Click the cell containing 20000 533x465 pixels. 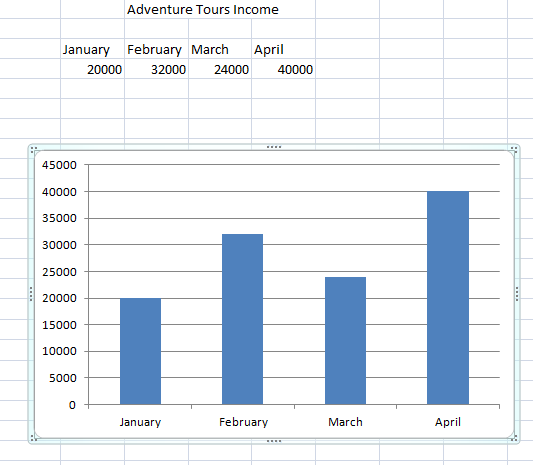92,69
